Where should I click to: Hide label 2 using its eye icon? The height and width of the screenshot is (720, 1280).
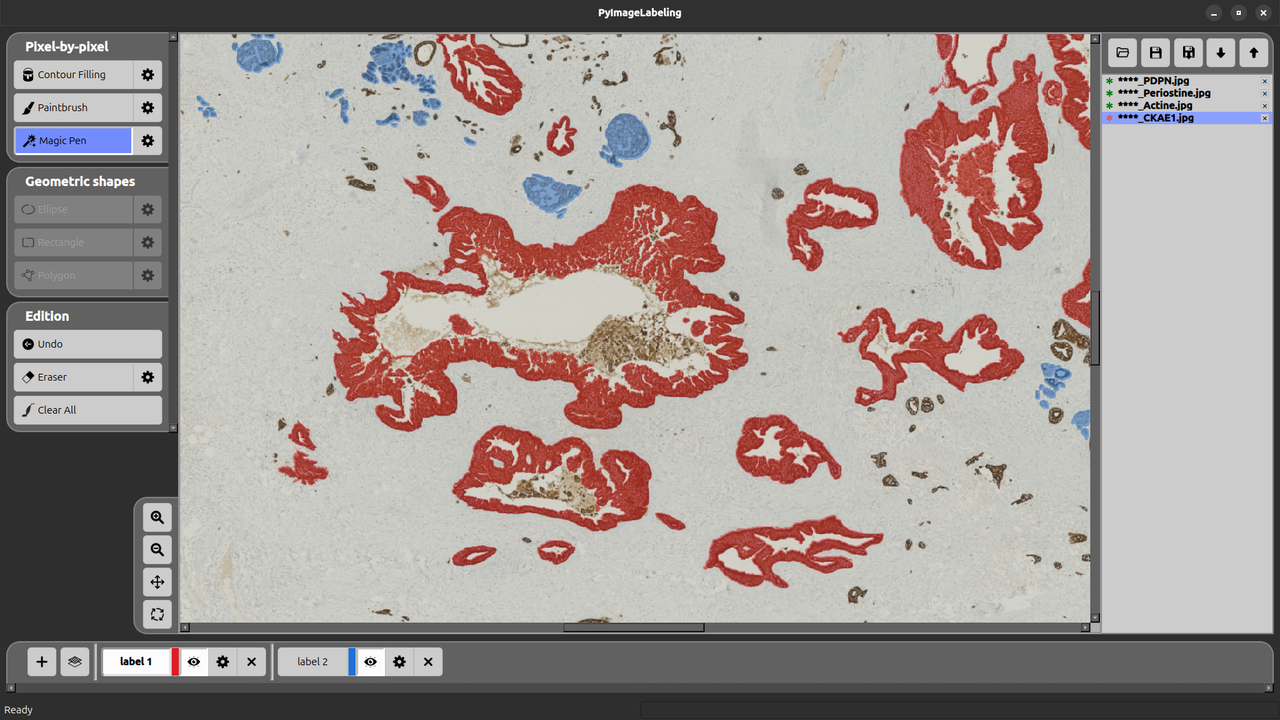tap(371, 662)
